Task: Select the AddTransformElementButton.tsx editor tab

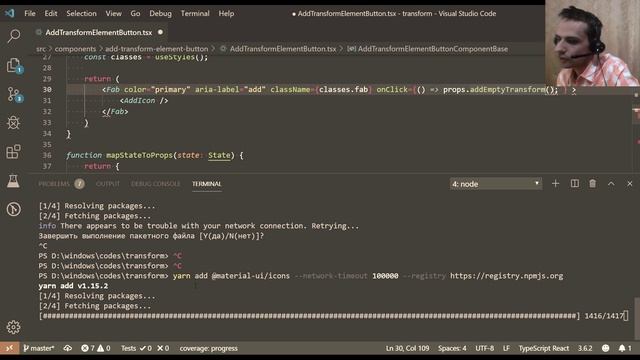Action: click(x=100, y=32)
